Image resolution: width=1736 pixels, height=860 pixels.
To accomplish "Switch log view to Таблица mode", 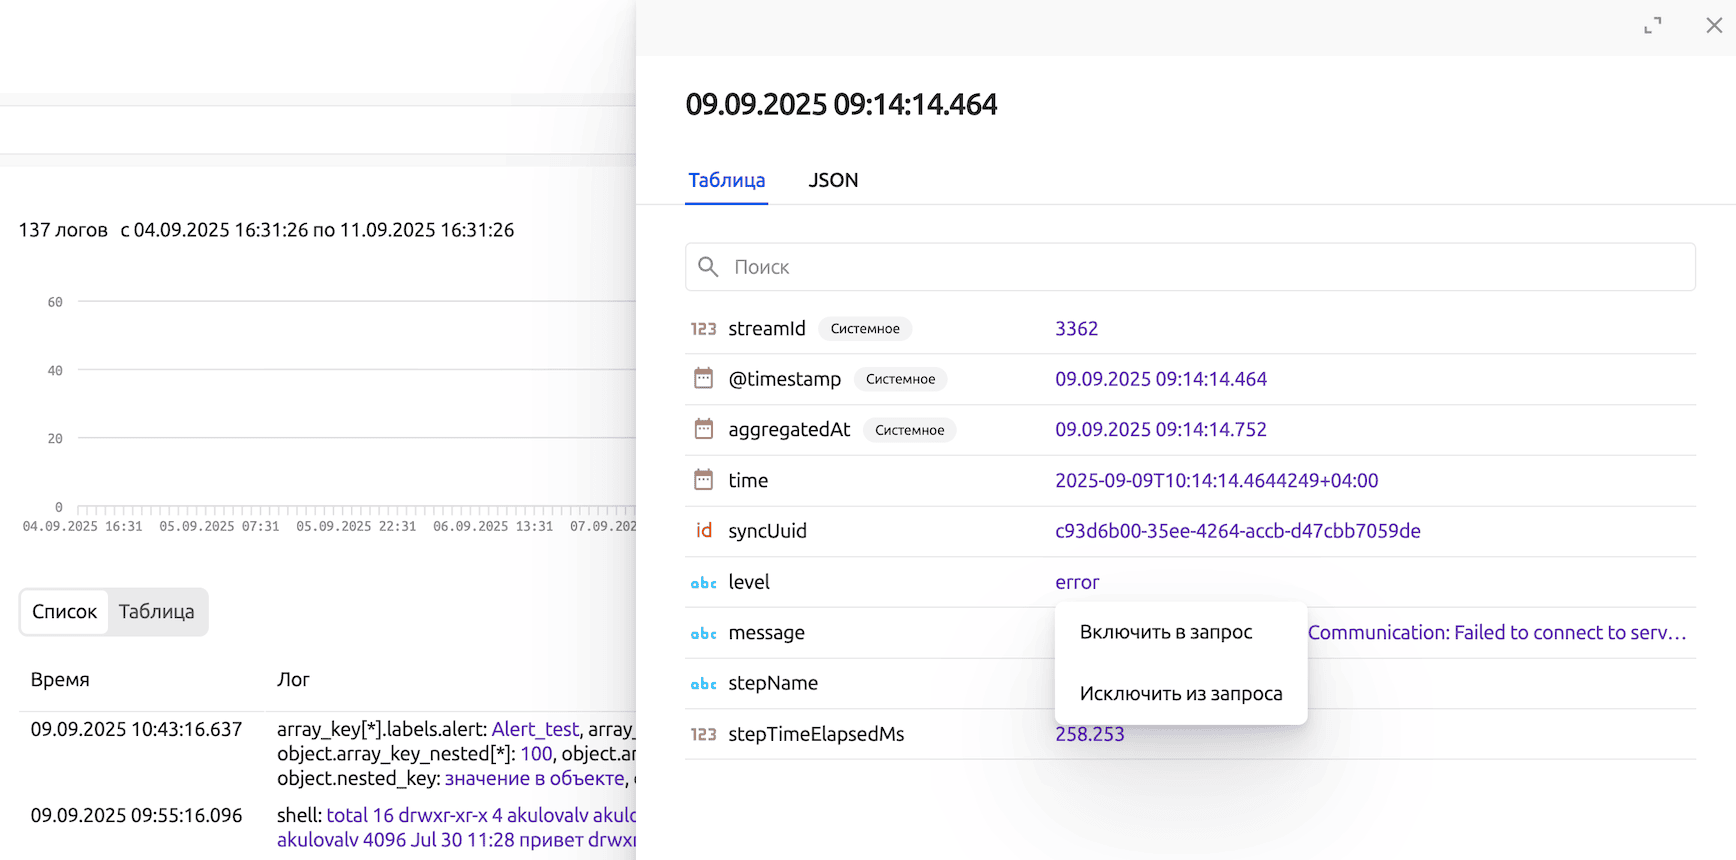I will click(x=157, y=612).
